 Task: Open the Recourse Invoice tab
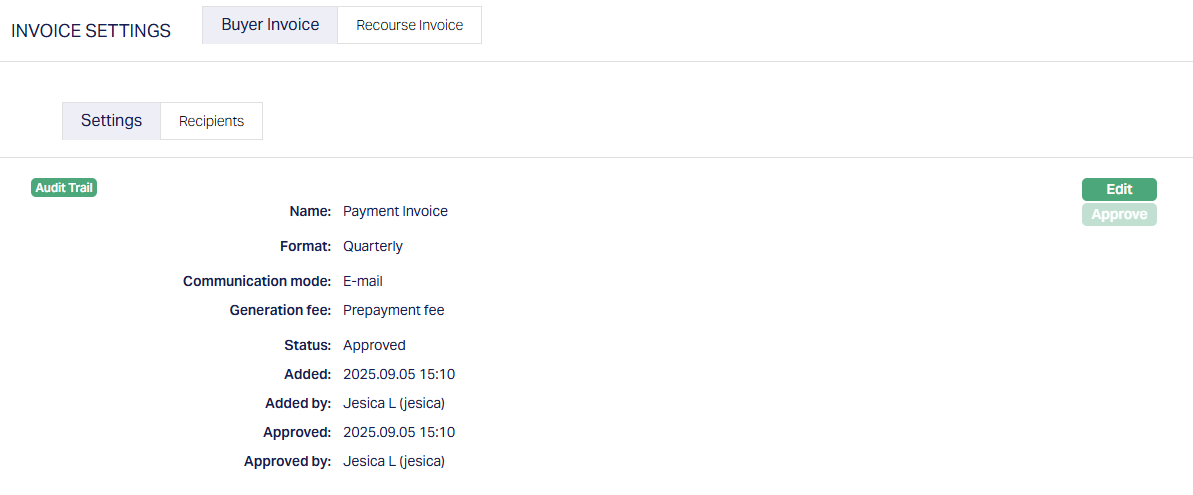409,25
